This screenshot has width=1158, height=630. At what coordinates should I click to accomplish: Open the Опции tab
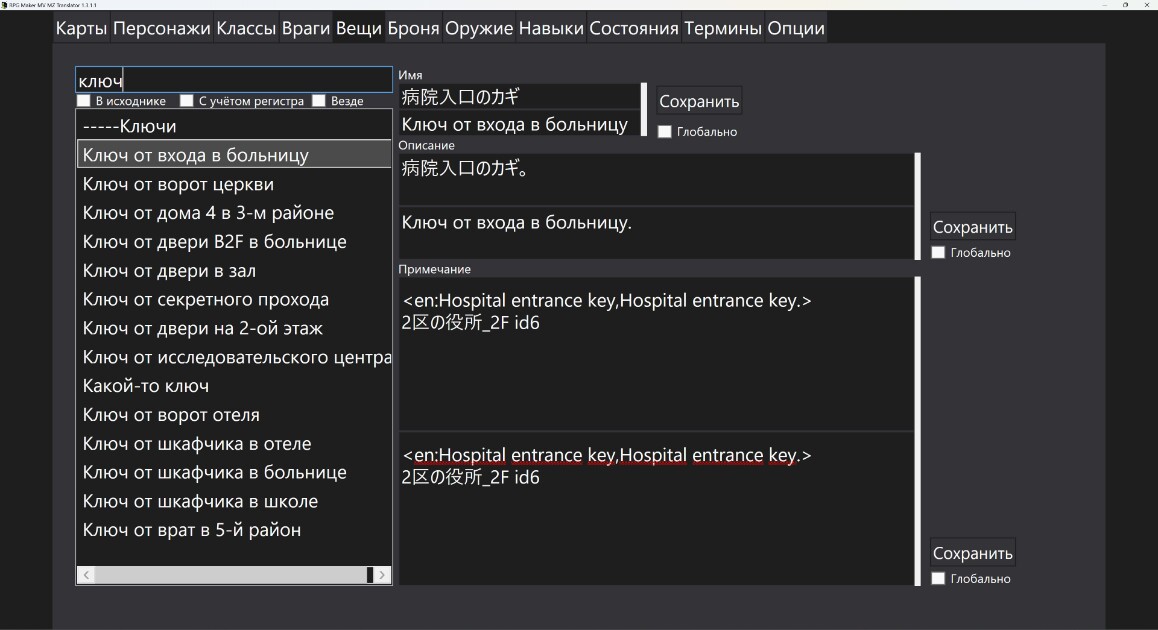(x=796, y=28)
